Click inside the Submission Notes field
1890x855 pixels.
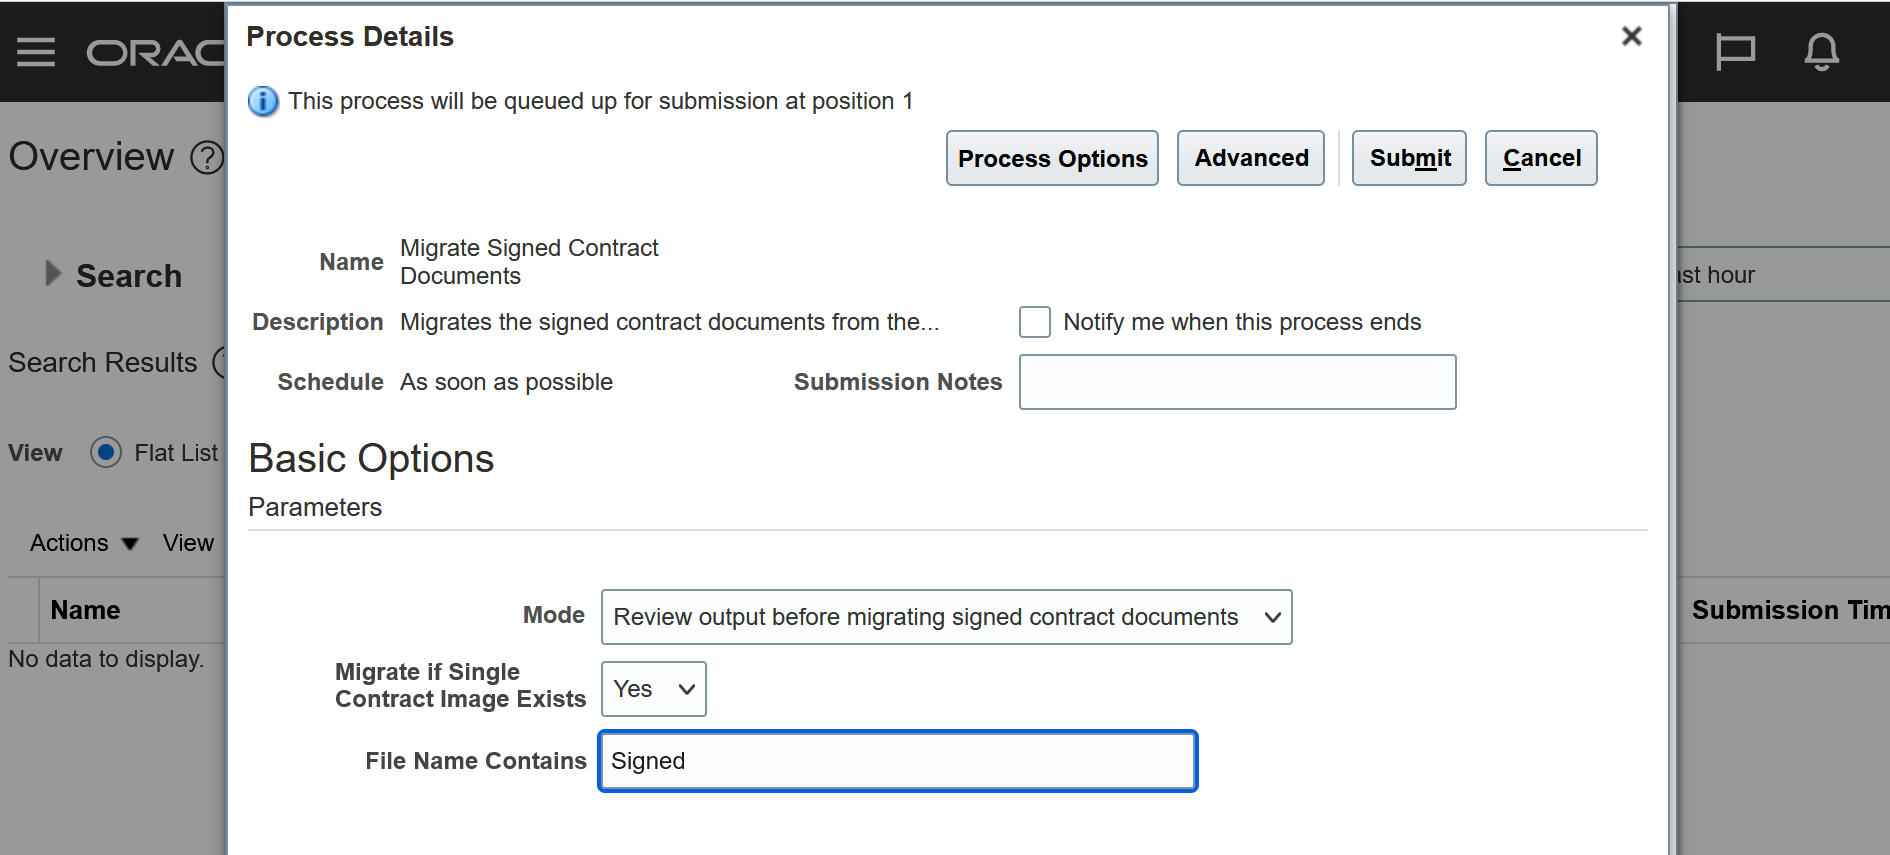coord(1237,382)
